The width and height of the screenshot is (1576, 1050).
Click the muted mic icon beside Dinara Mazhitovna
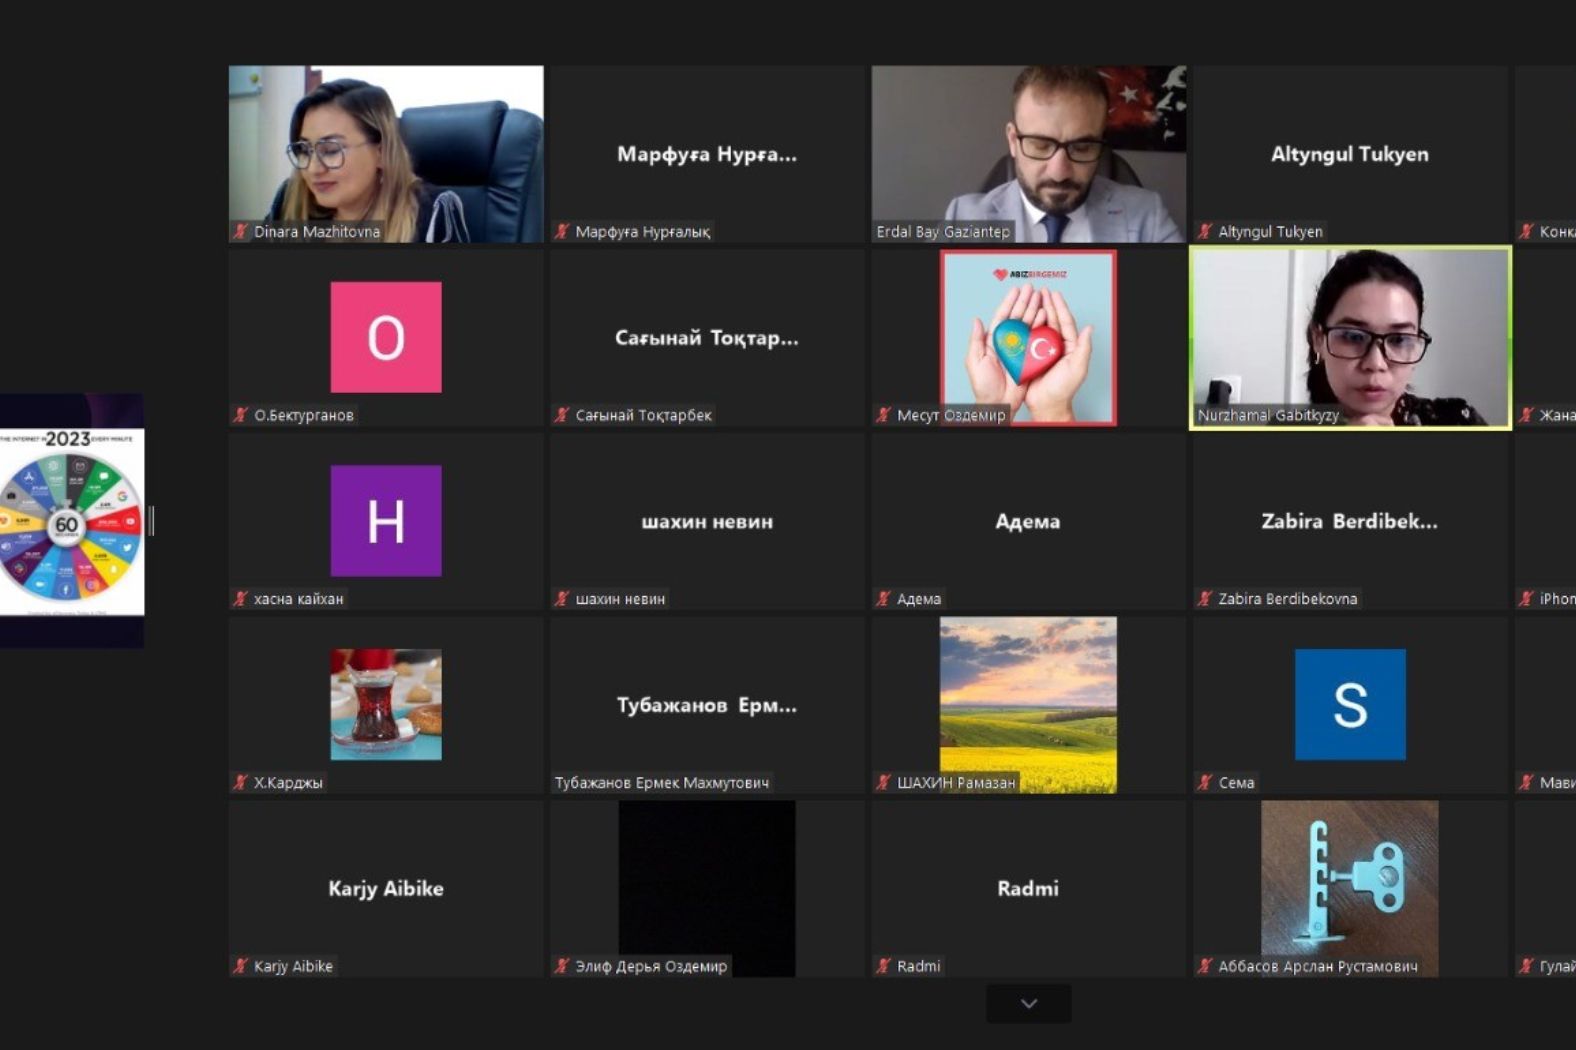[240, 232]
